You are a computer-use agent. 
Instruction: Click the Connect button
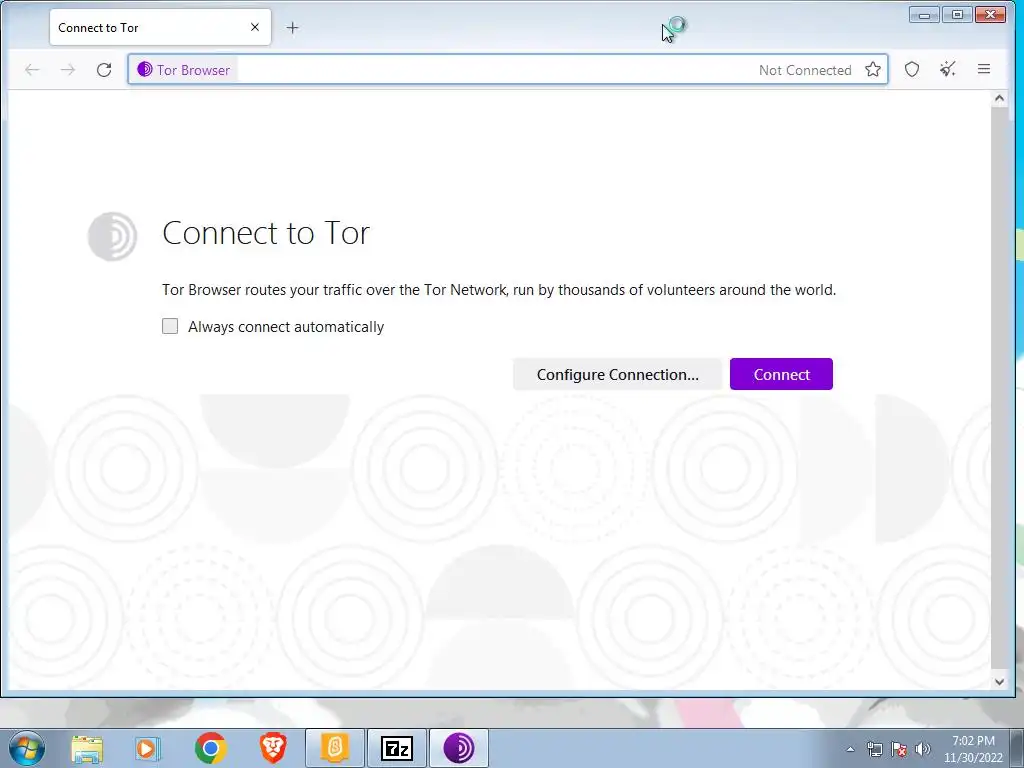[781, 374]
